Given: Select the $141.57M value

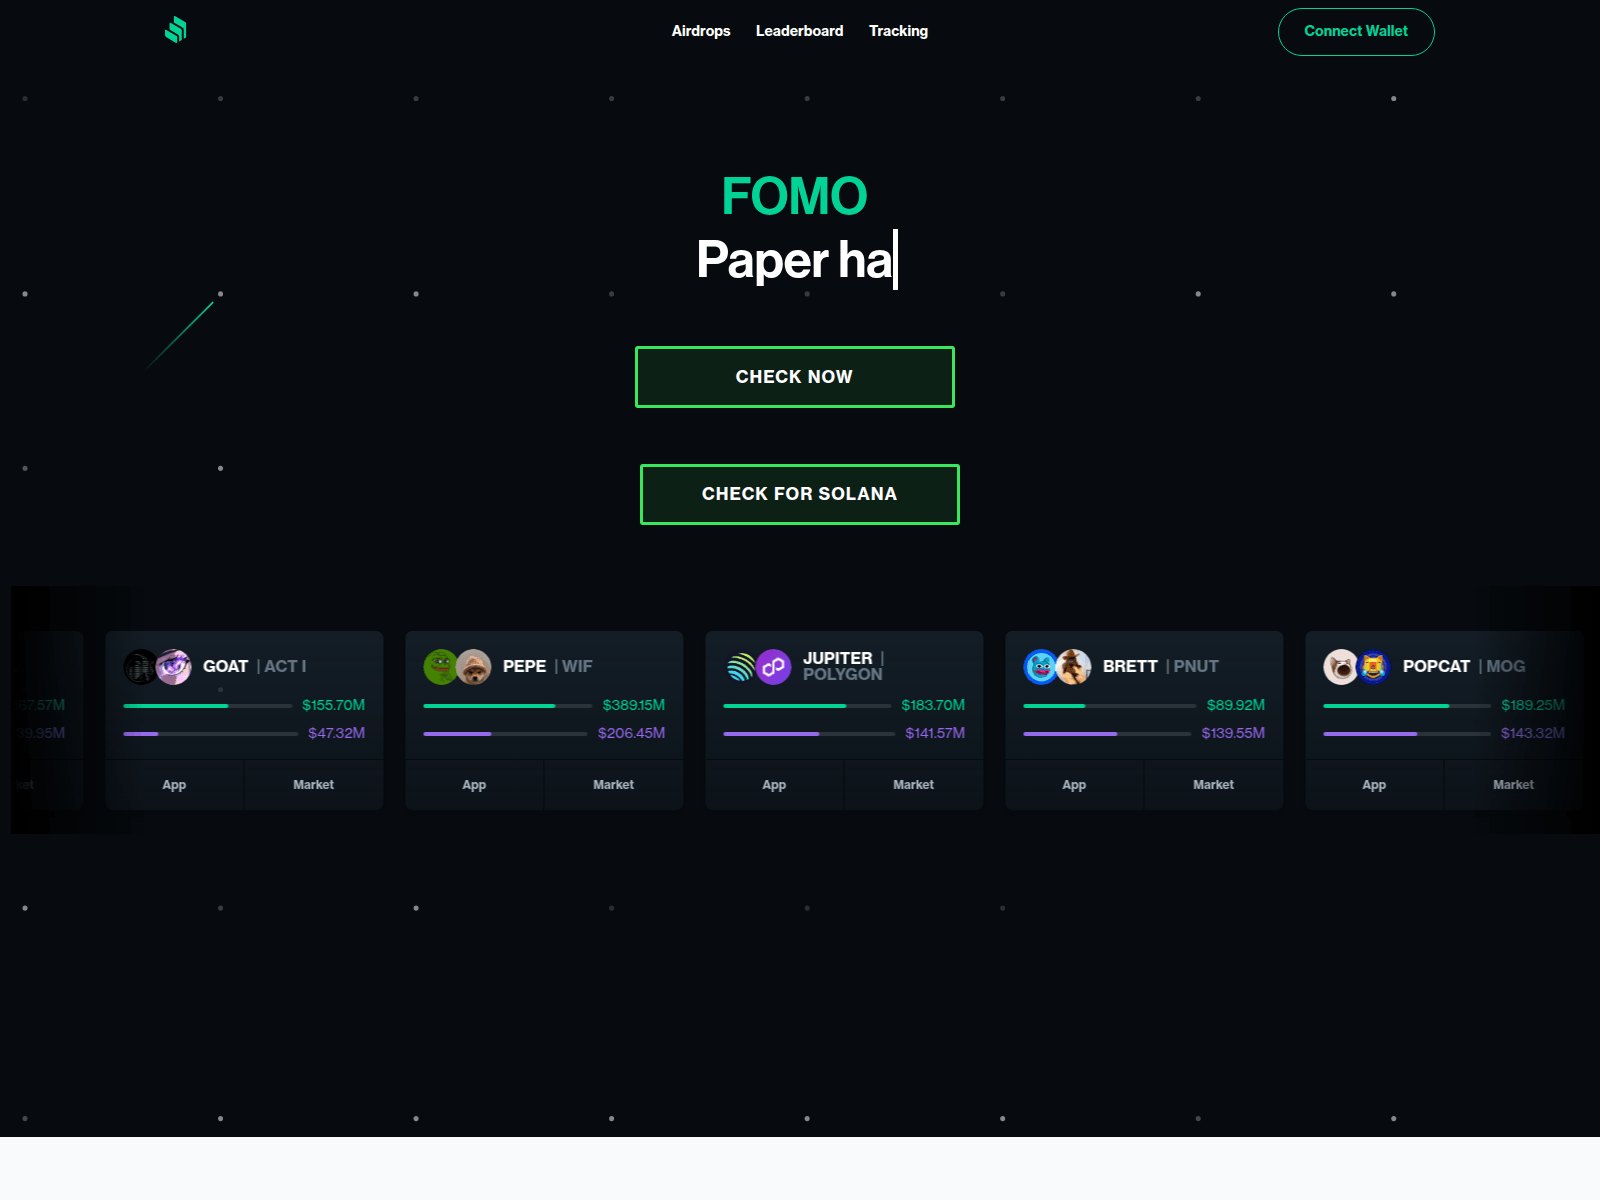Looking at the screenshot, I should (x=936, y=733).
